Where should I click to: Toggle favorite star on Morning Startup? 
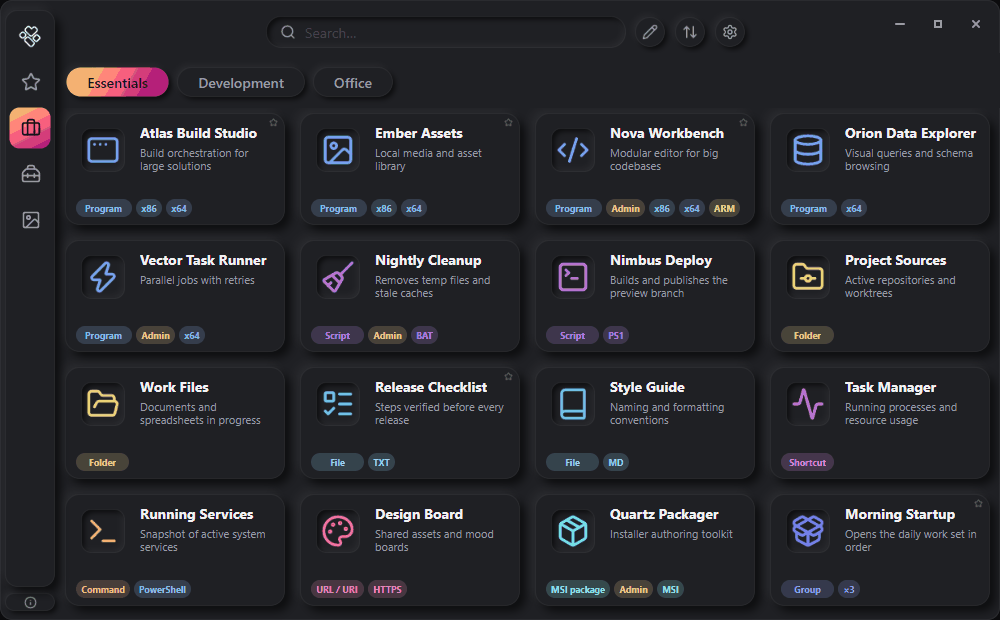tap(978, 503)
